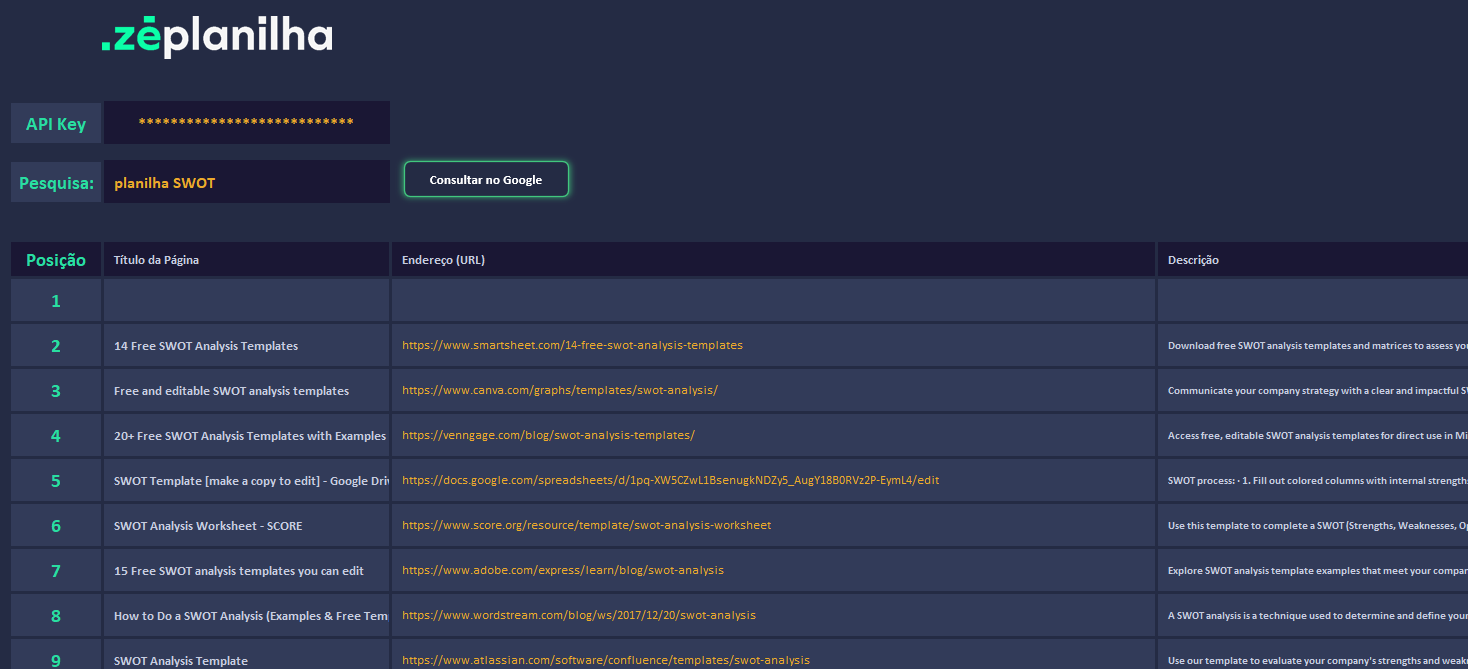Follow the atlassian.com confluence templates link
The height and width of the screenshot is (669, 1468).
(x=606, y=660)
